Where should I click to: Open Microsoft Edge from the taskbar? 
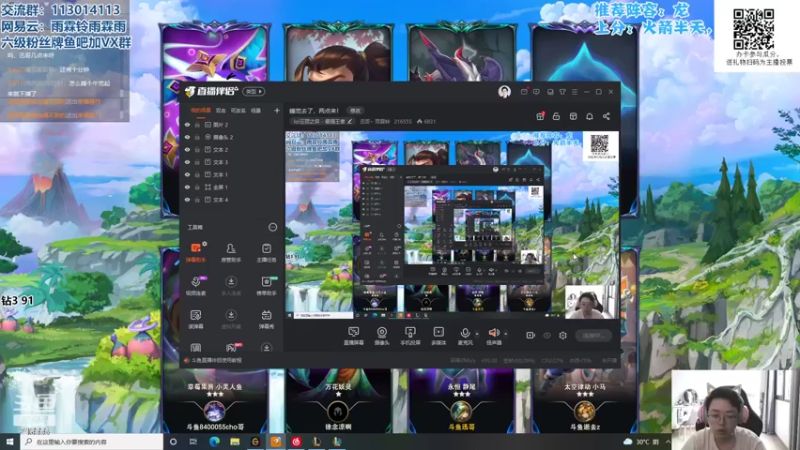(214, 442)
